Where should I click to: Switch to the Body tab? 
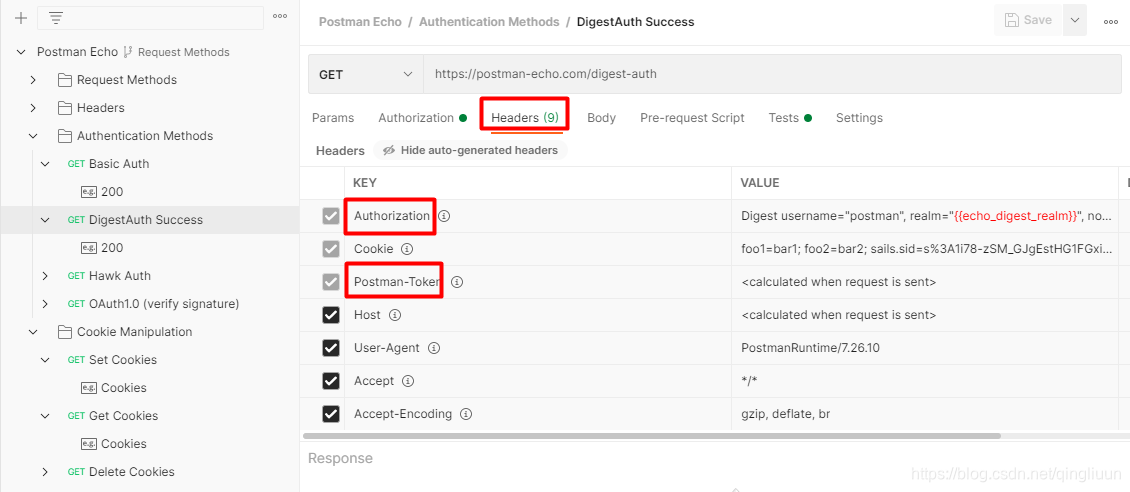pyautogui.click(x=601, y=117)
